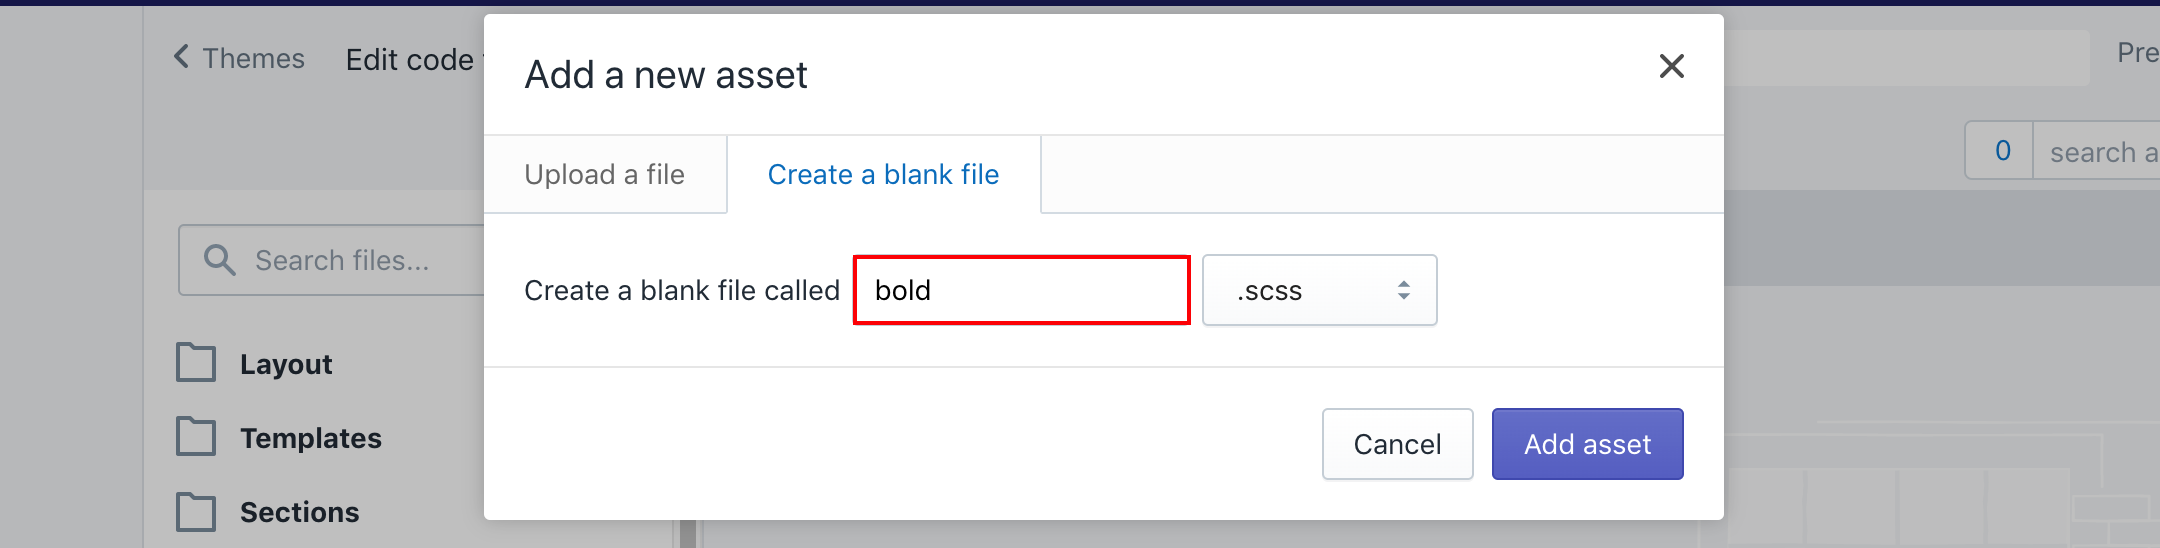Click the magnifier icon in Search files
This screenshot has height=548, width=2160.
pyautogui.click(x=220, y=260)
